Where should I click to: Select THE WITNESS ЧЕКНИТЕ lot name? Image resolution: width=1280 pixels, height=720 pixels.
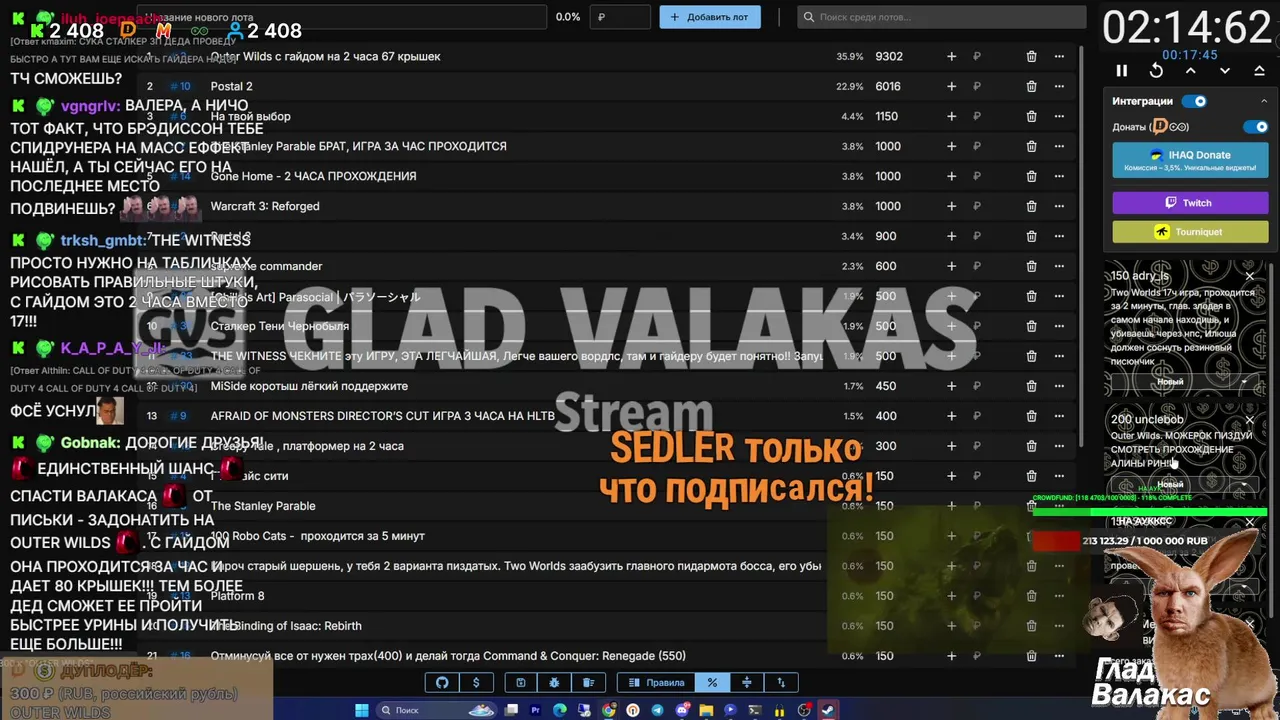[x=517, y=357]
